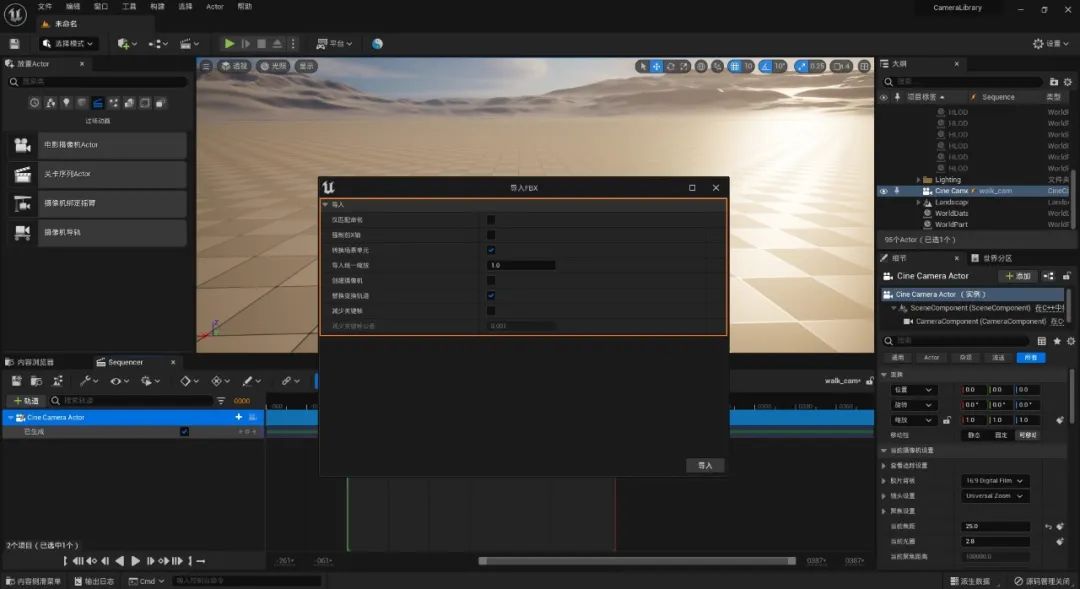Uncheck the Convert Scene Unit checkbox

pyautogui.click(x=491, y=250)
